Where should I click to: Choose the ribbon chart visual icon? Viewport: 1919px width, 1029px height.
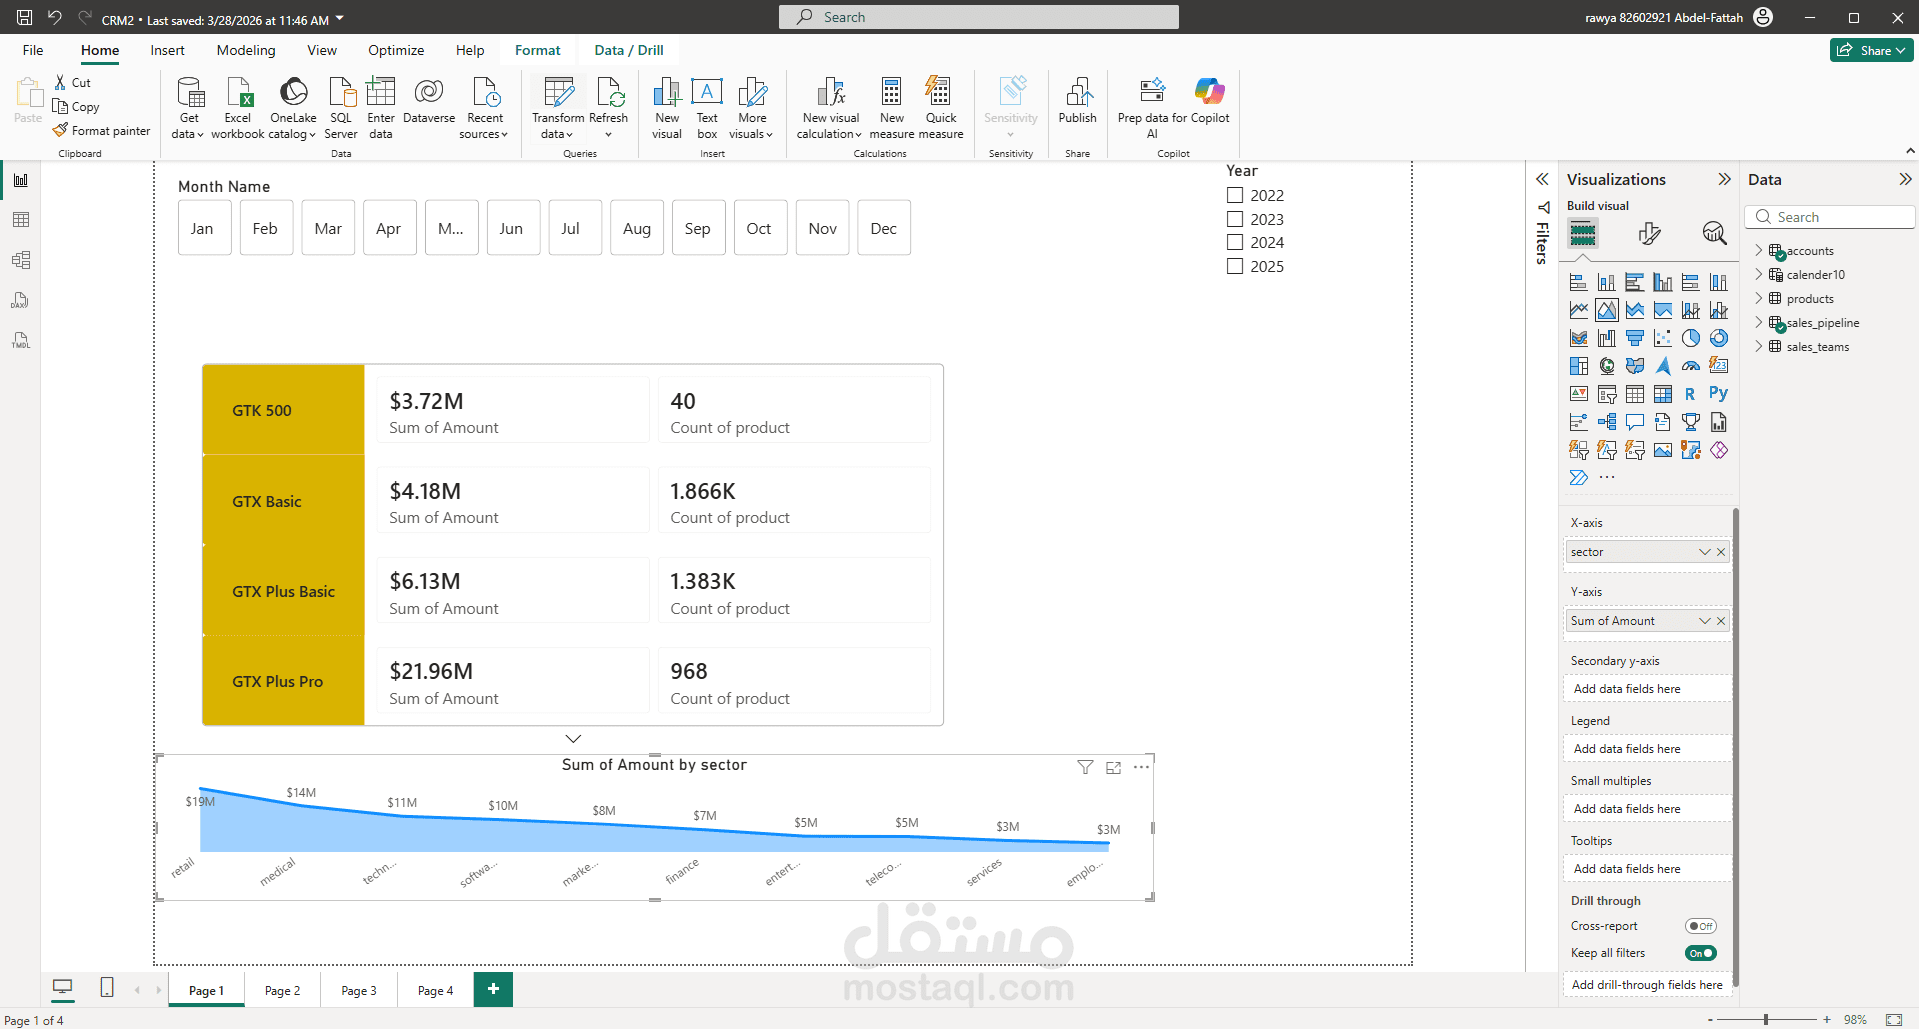1579,338
